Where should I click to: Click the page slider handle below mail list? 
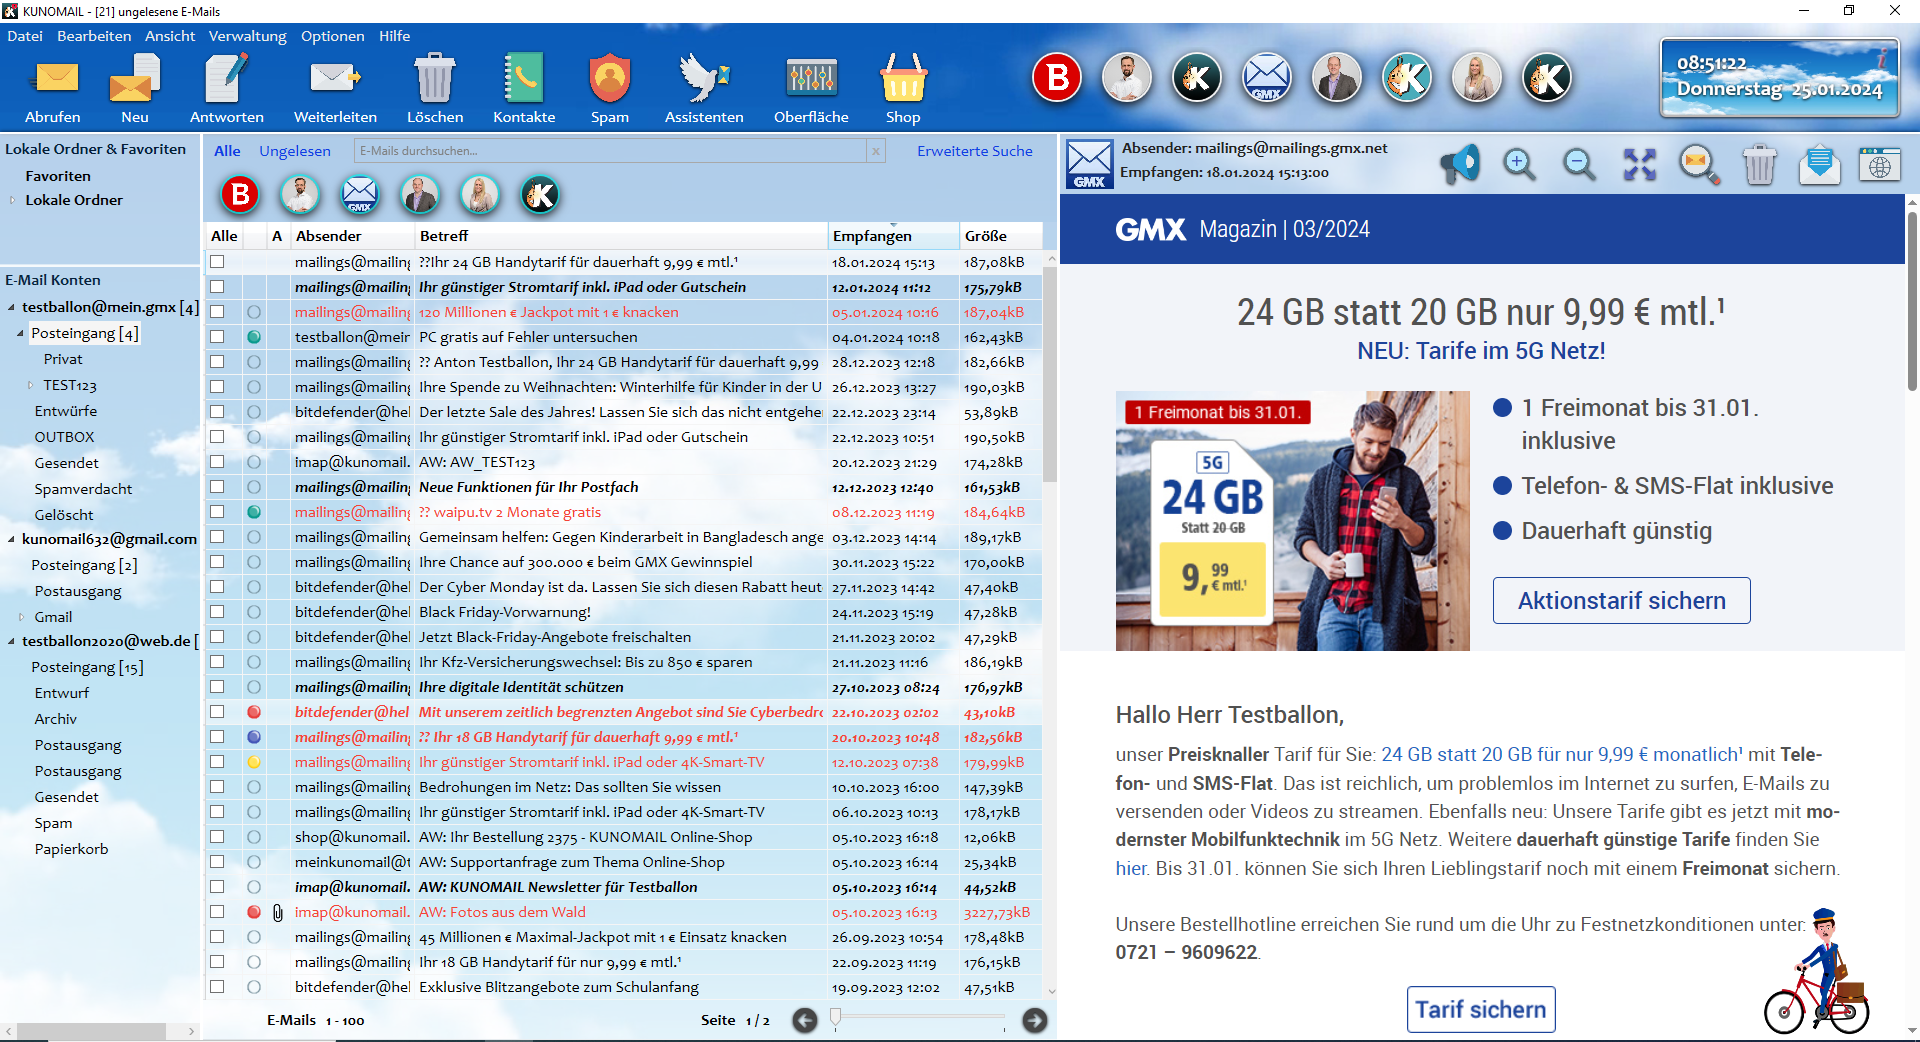pos(836,1018)
